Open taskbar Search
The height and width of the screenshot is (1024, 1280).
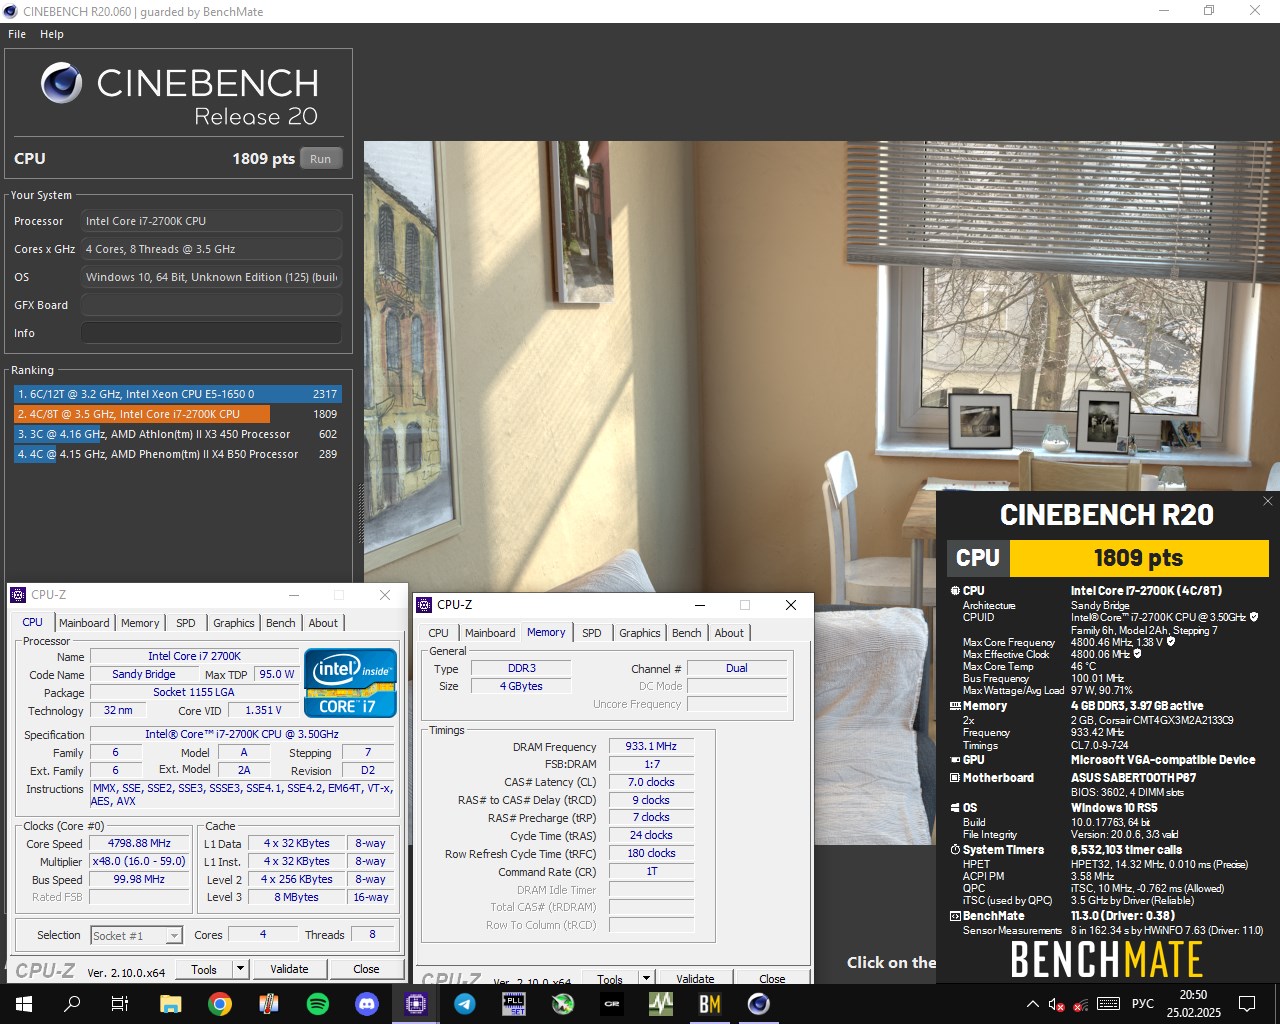point(72,1003)
